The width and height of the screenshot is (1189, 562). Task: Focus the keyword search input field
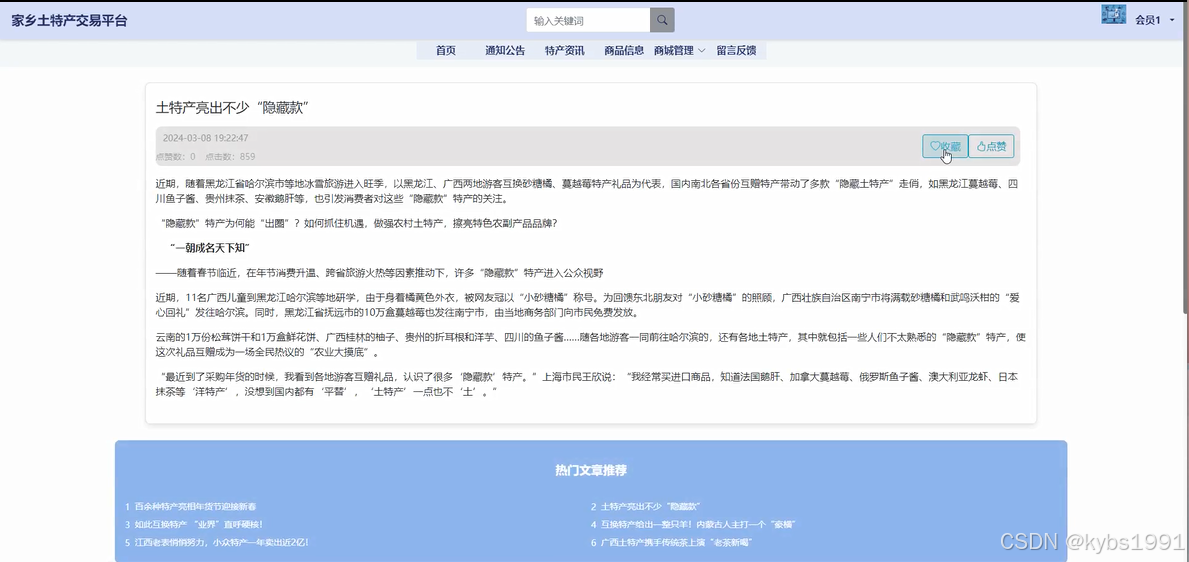588,20
